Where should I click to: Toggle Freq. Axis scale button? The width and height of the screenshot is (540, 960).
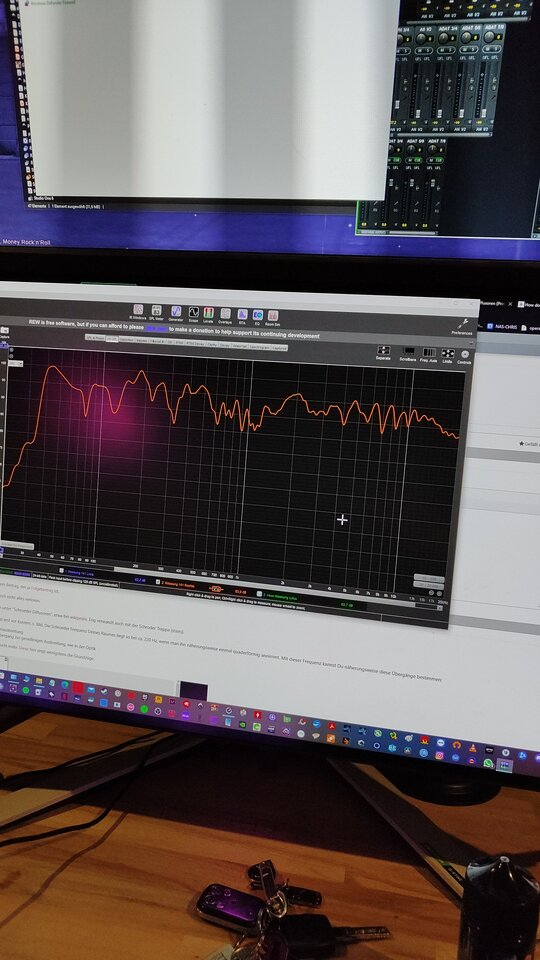point(429,355)
